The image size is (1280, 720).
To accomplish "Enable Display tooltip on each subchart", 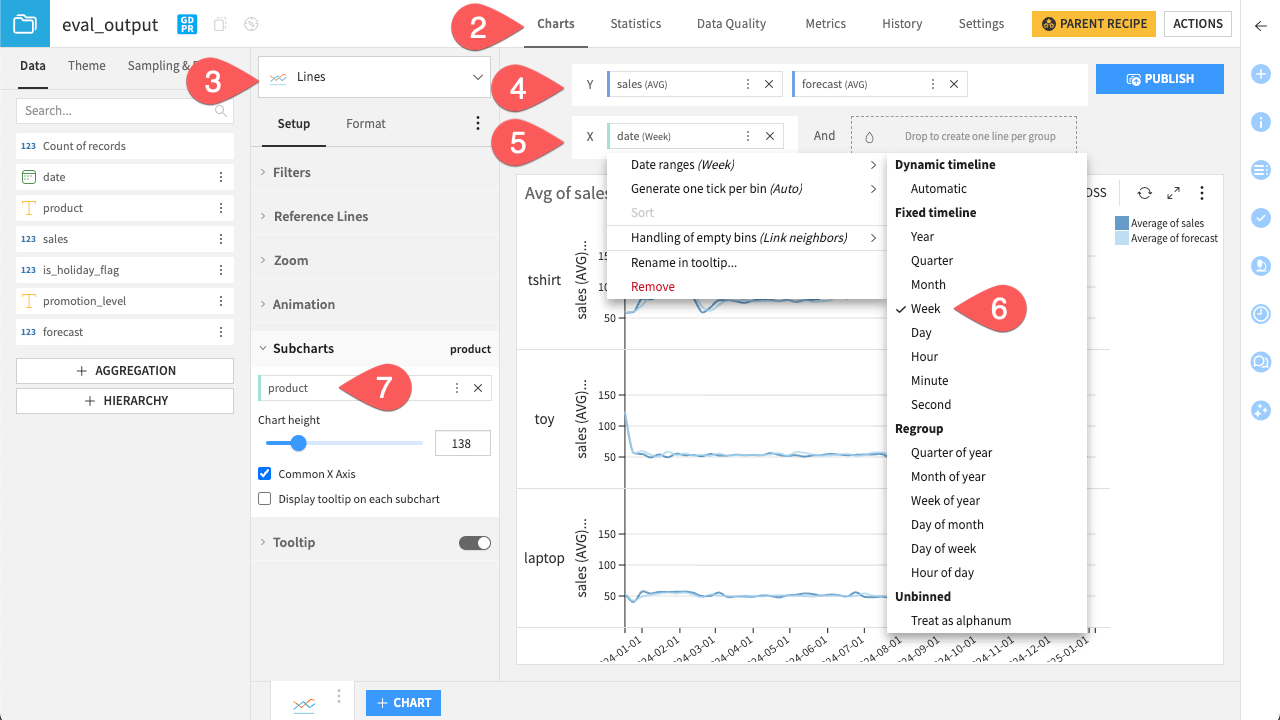I will (x=264, y=497).
